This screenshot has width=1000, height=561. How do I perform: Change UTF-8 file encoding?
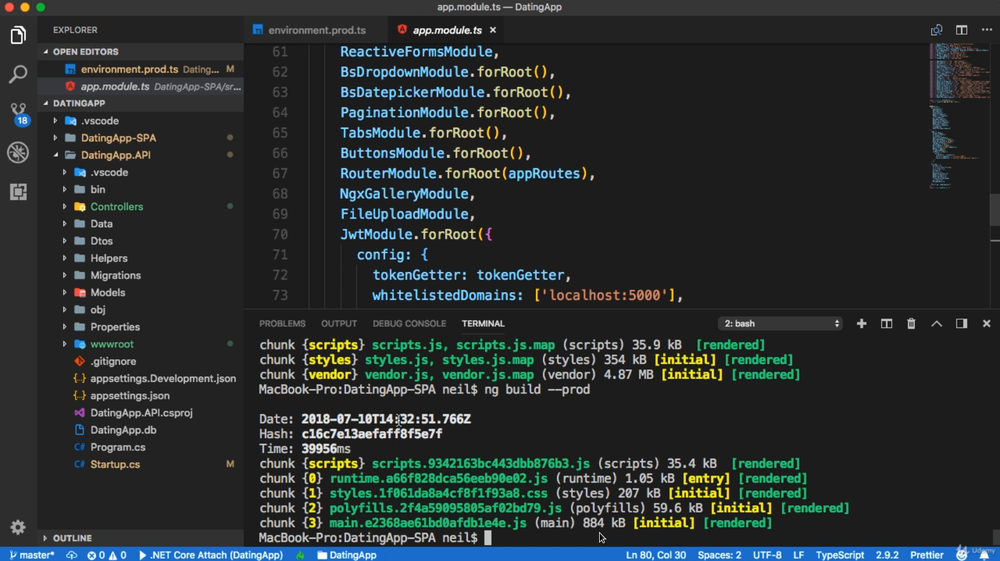tap(767, 555)
